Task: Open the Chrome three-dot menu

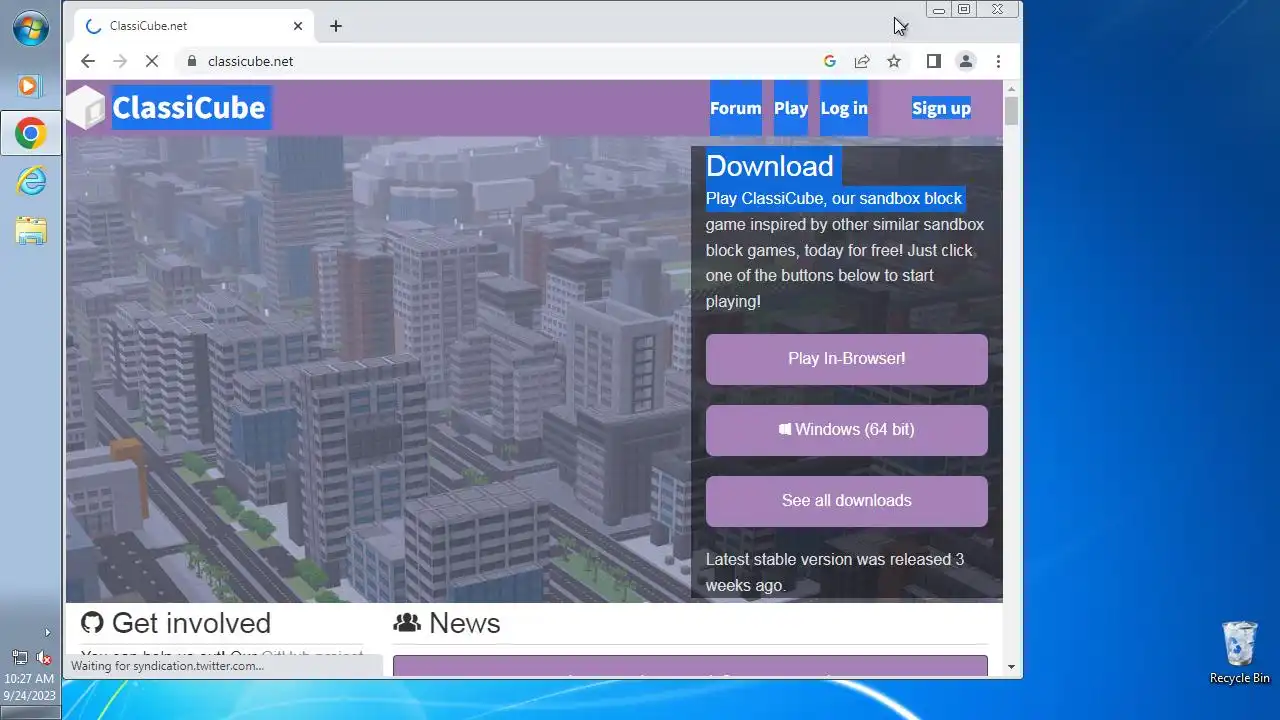Action: coord(998,61)
